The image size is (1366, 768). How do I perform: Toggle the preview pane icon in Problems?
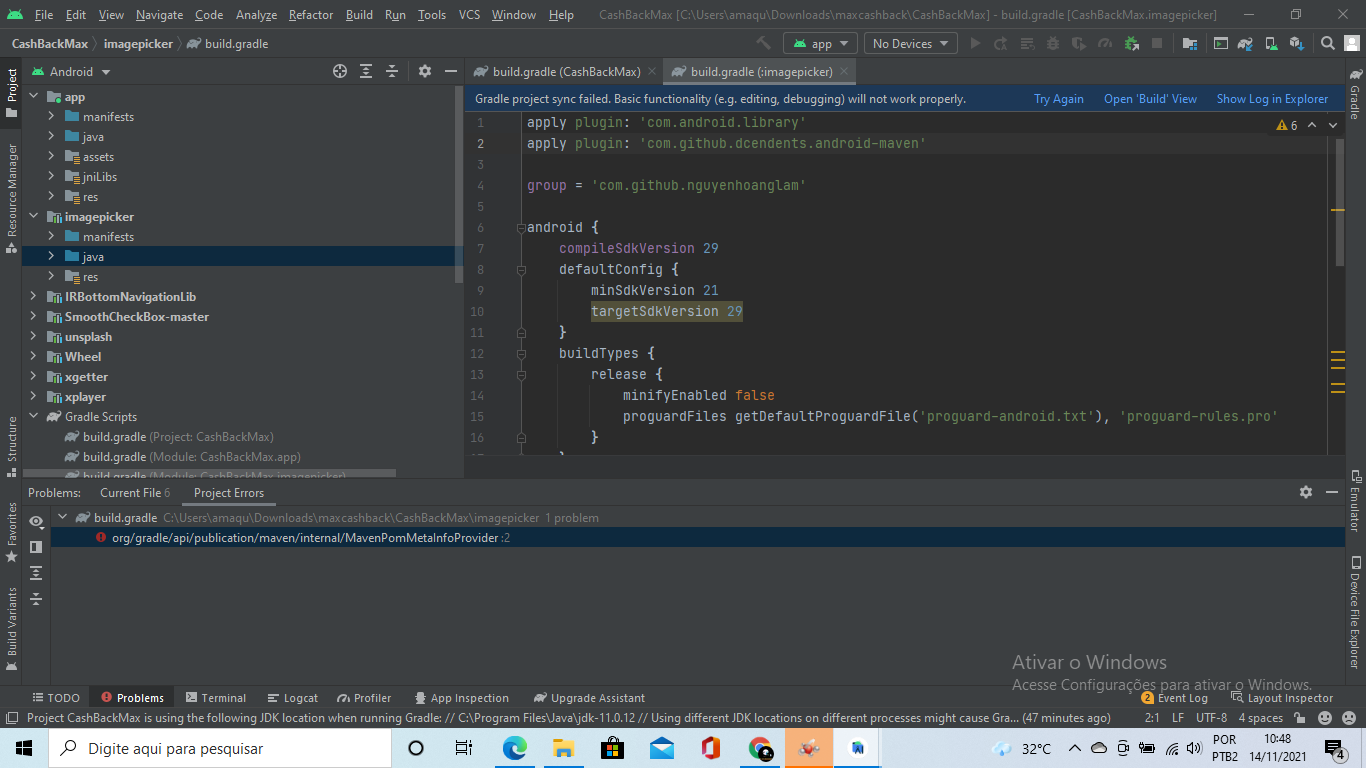coord(36,547)
